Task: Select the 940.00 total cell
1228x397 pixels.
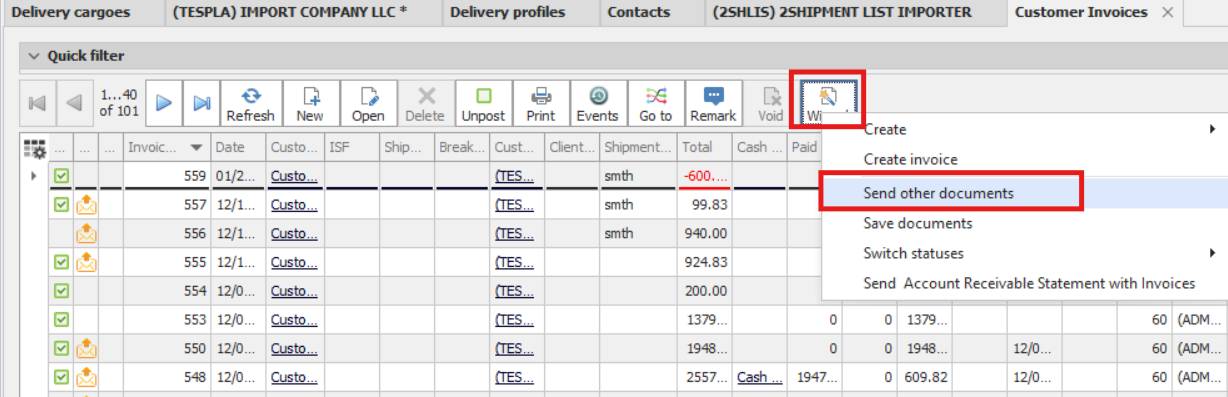Action: 706,234
